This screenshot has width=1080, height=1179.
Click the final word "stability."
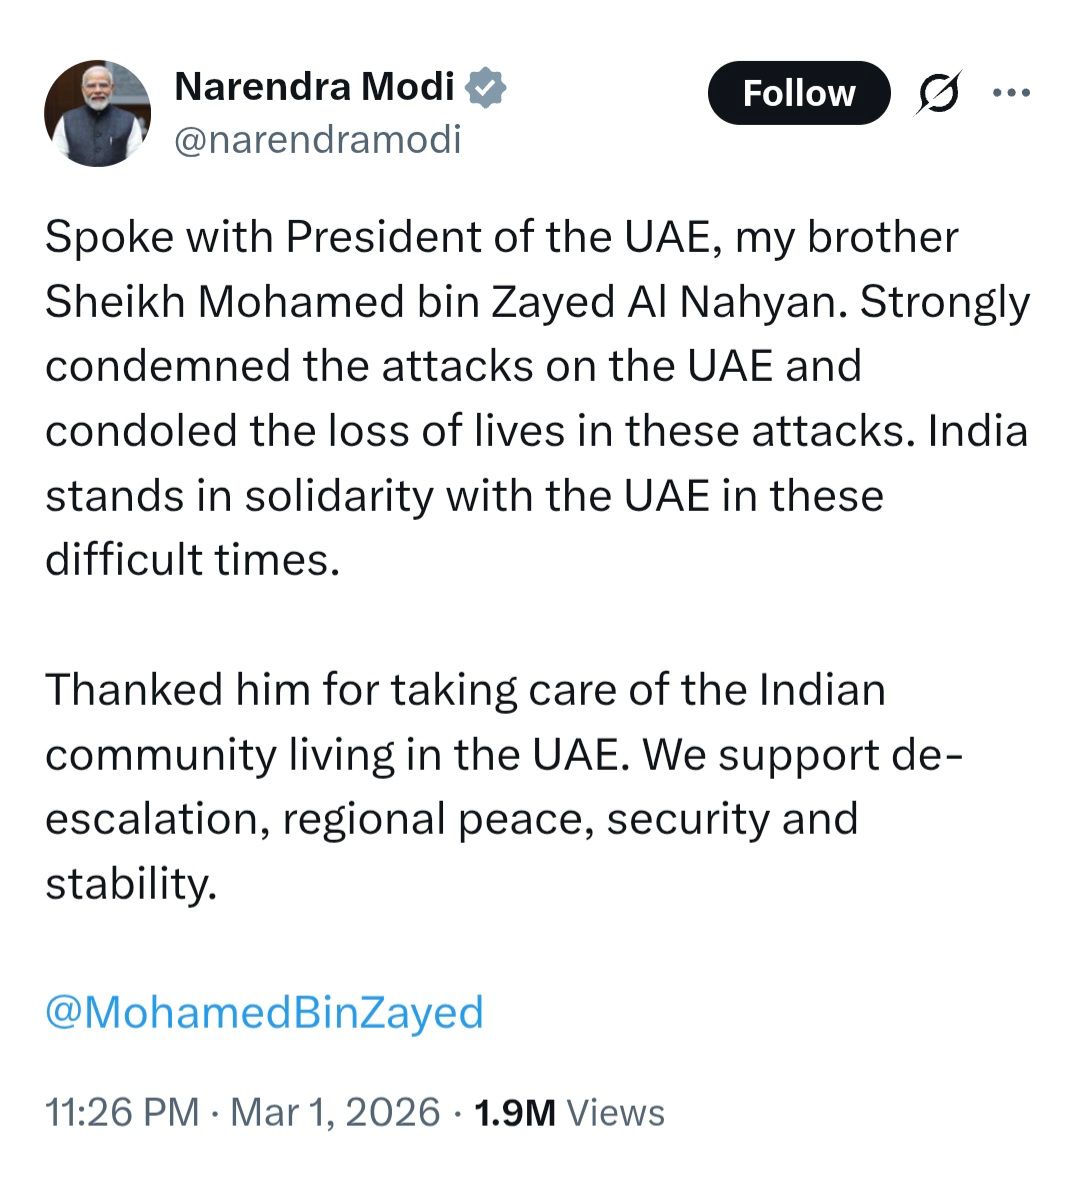(x=131, y=884)
